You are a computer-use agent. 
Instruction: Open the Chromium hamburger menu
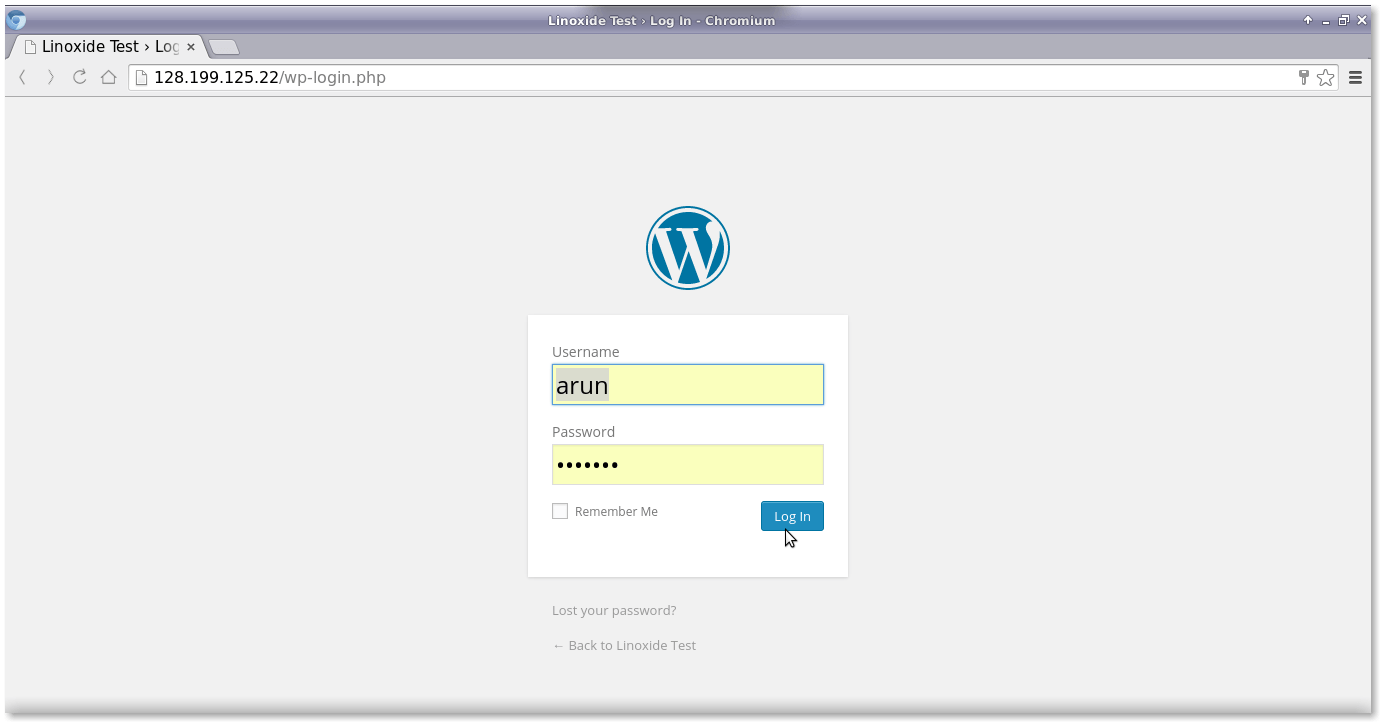point(1355,77)
